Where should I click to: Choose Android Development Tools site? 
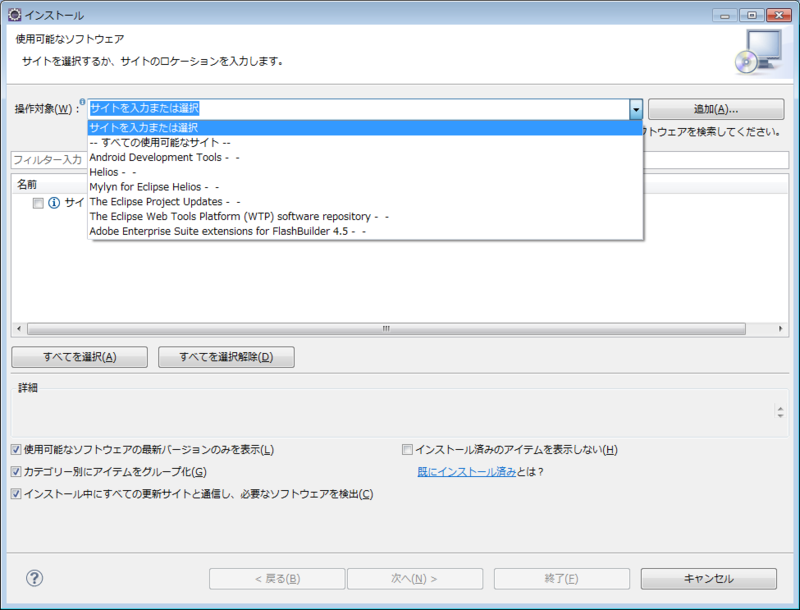(365, 157)
